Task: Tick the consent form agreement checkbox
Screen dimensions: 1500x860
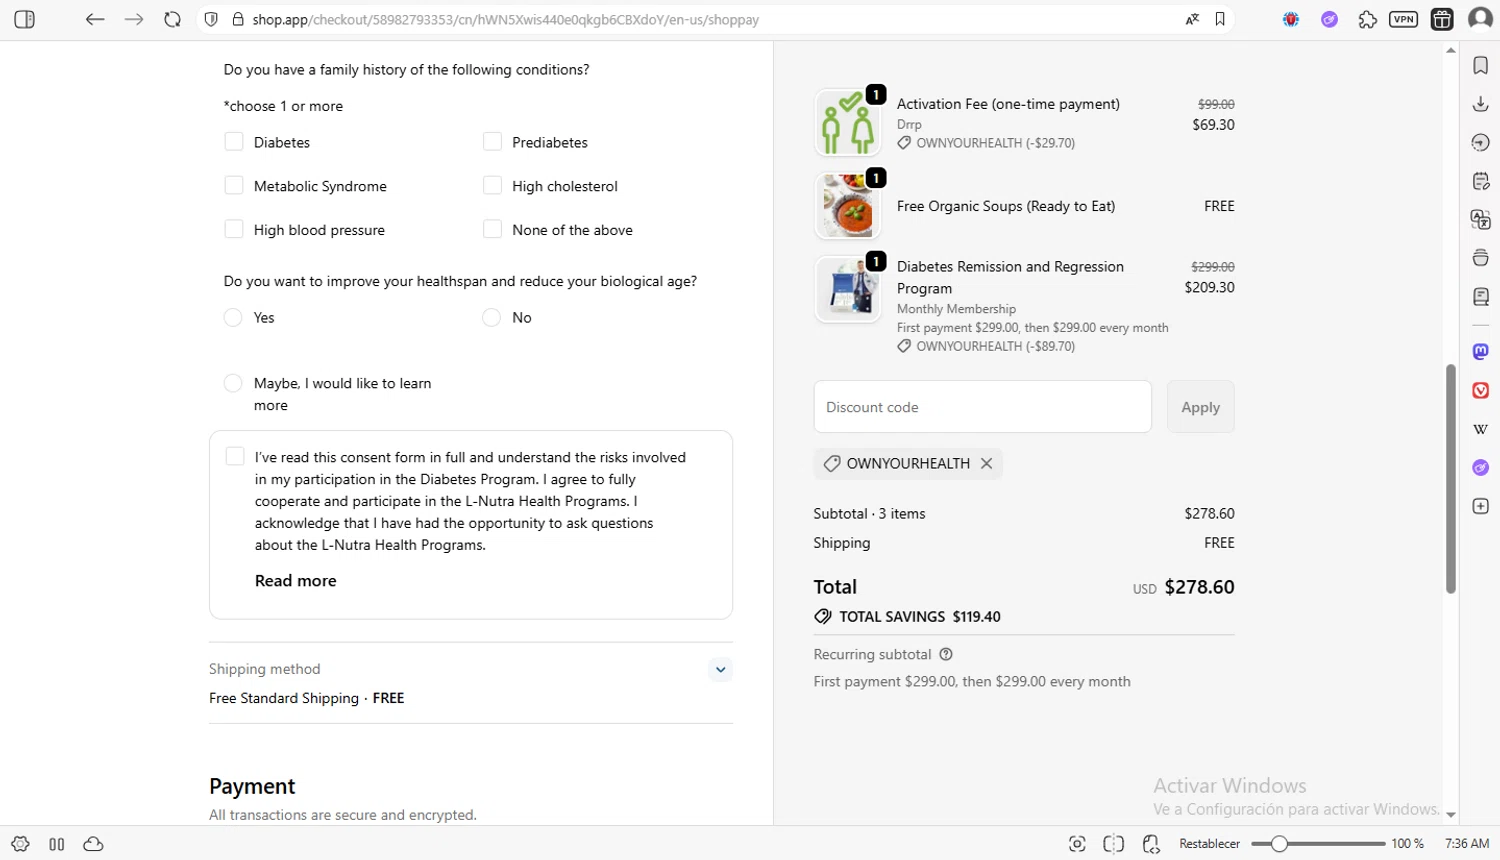Action: click(x=235, y=457)
